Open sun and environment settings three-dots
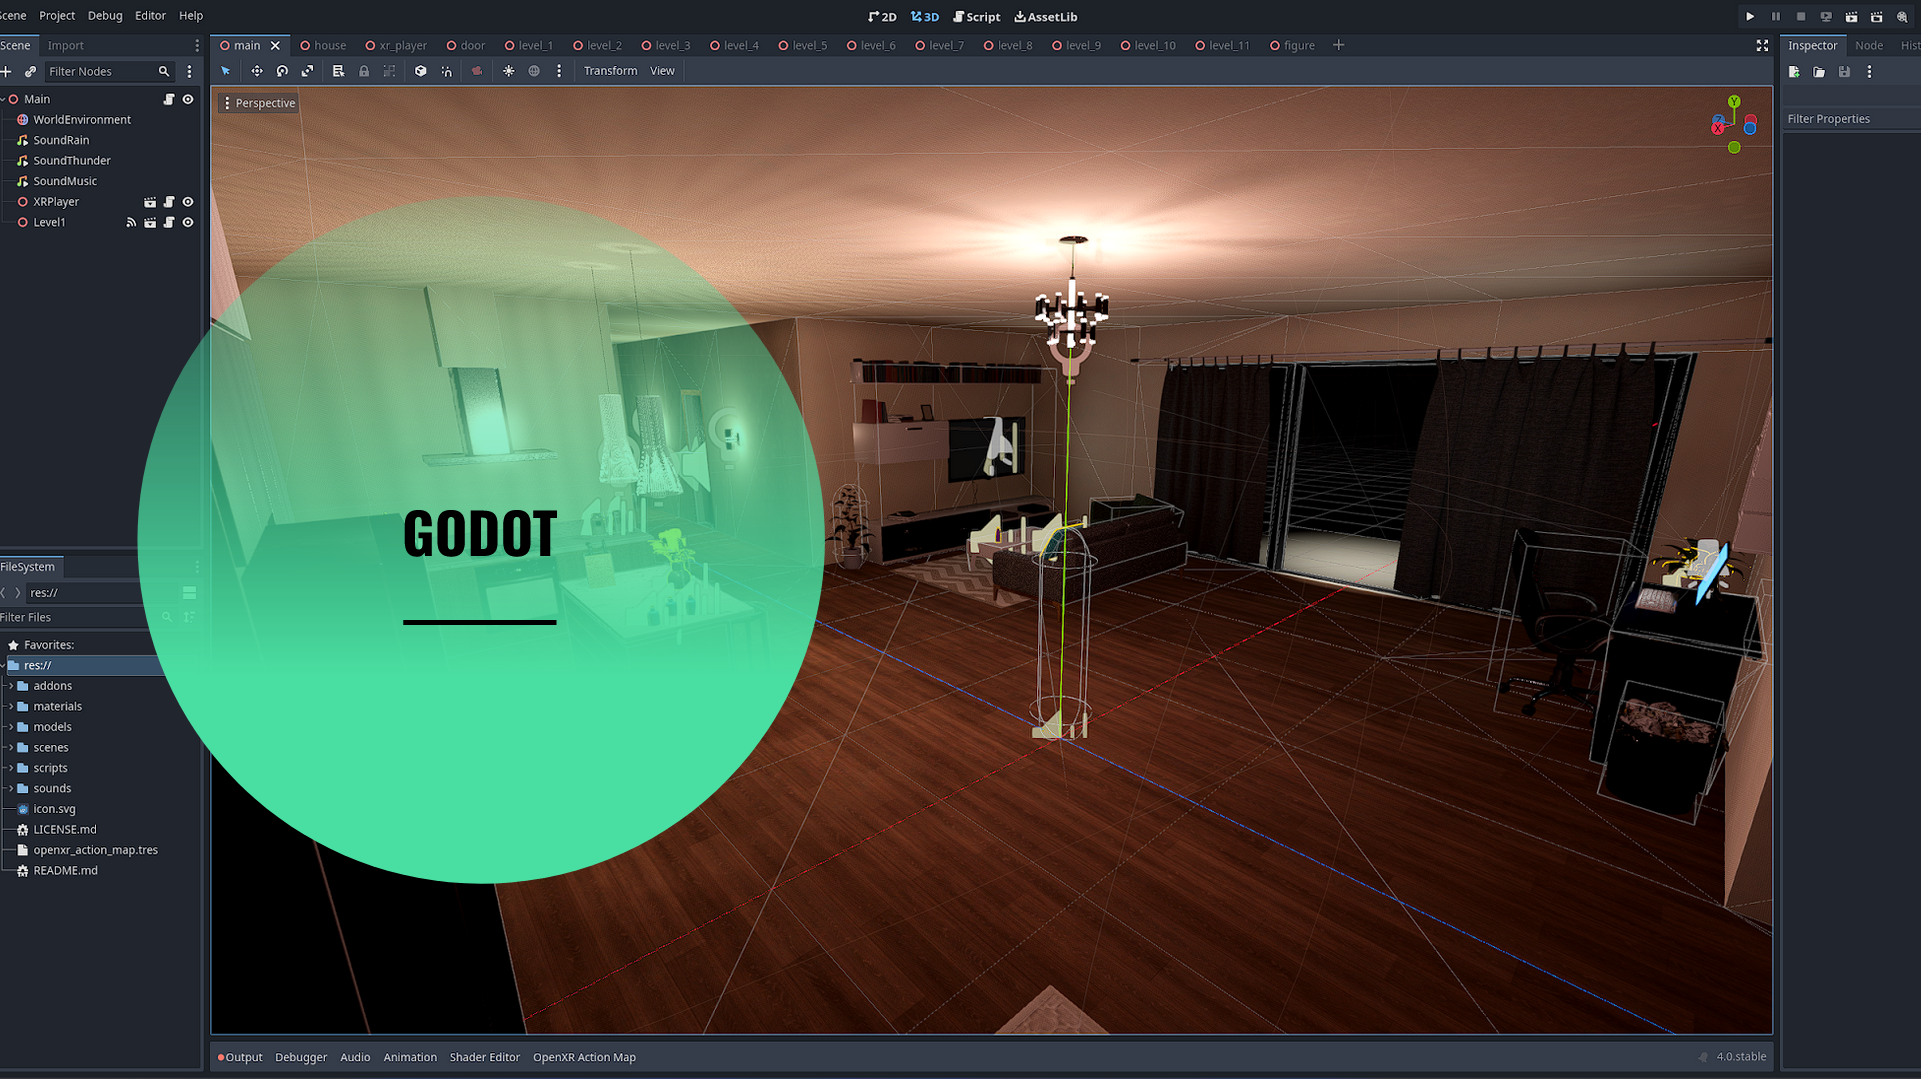1921x1079 pixels. [559, 71]
